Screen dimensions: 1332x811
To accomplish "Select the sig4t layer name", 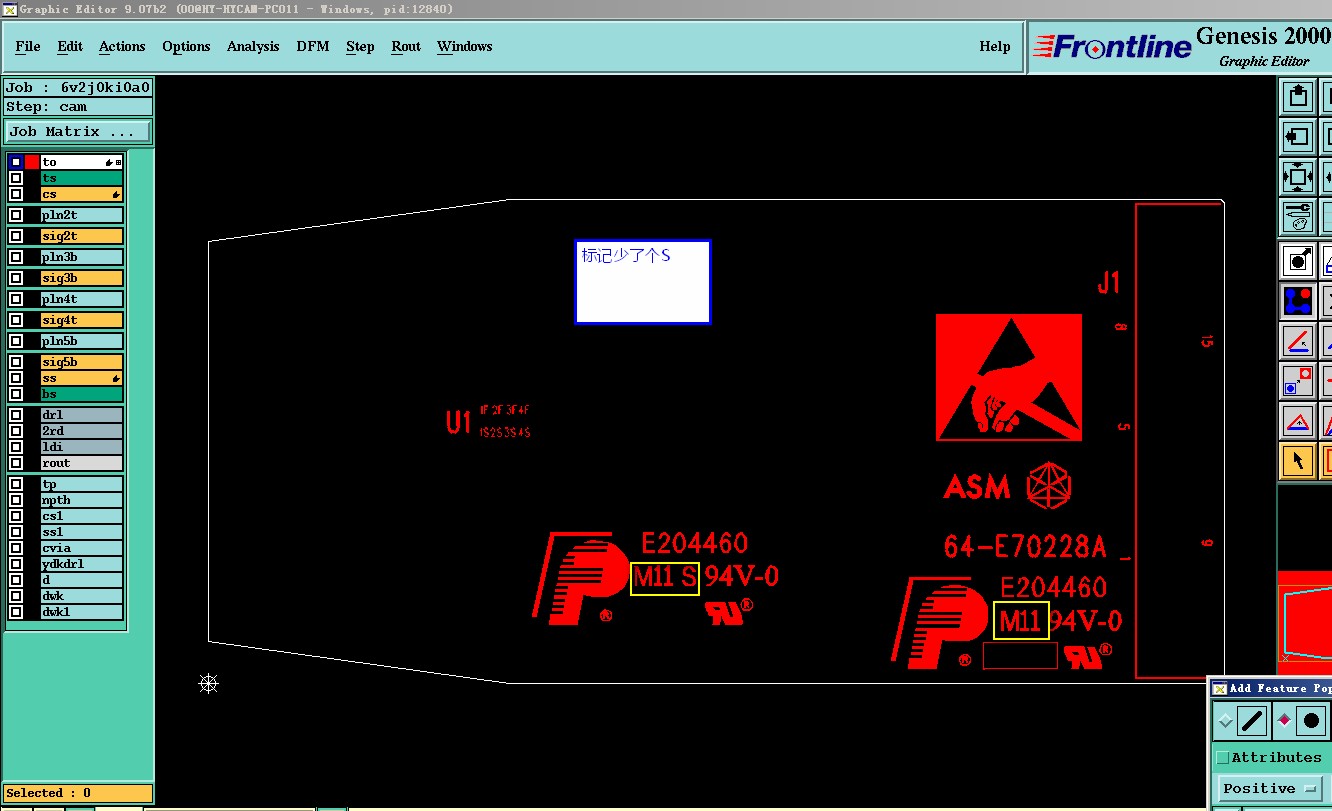I will 82,320.
